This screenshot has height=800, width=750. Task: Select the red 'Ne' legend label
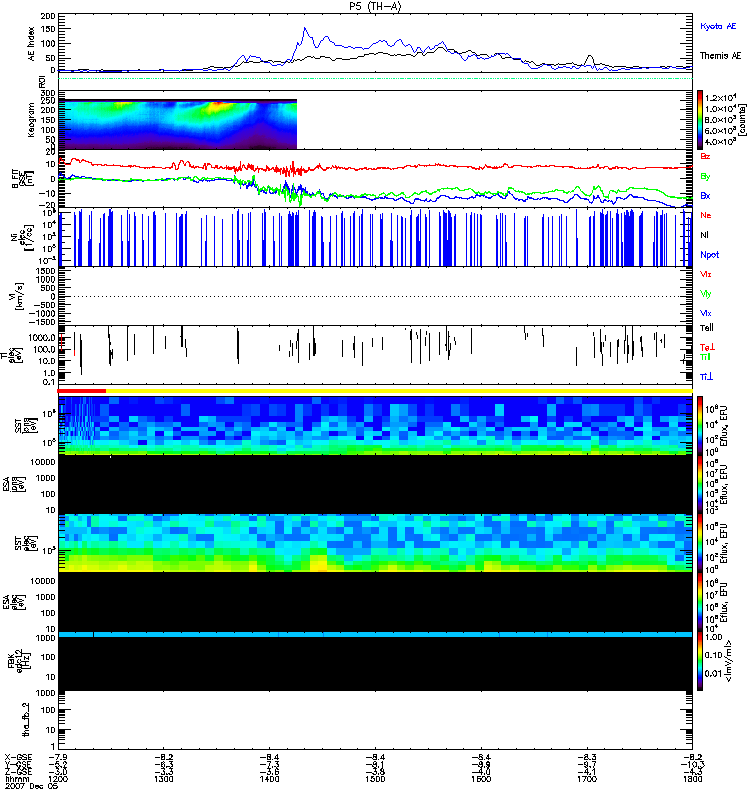[706, 215]
